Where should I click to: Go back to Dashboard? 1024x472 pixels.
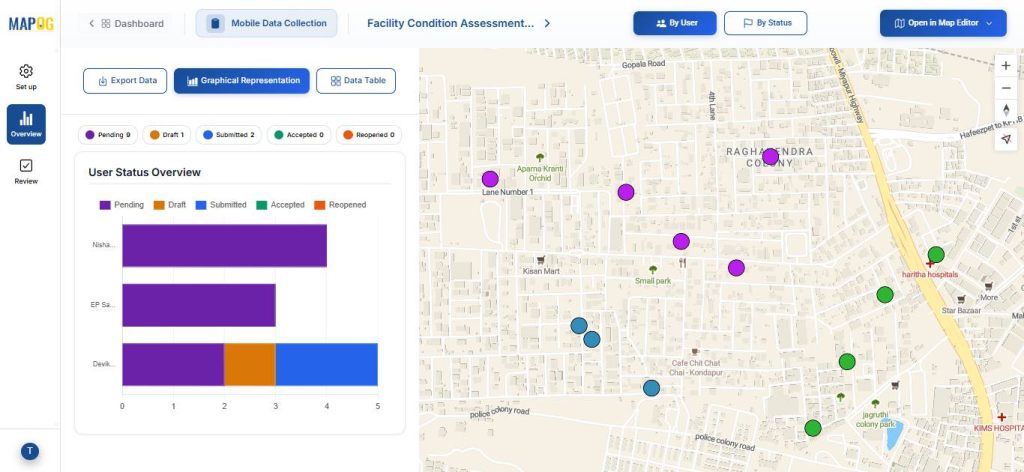tap(126, 23)
